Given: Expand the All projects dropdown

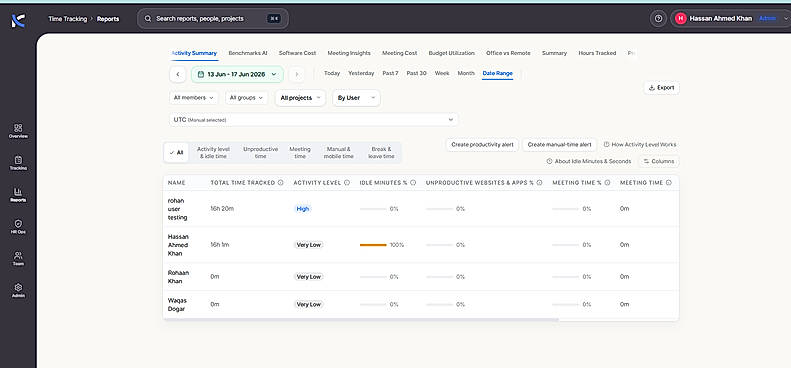Looking at the screenshot, I should click(x=300, y=98).
